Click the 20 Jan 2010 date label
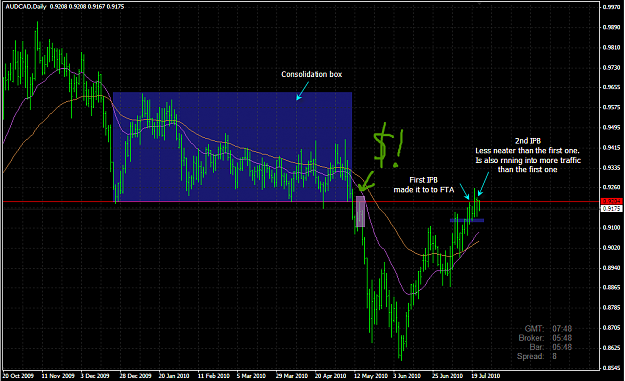 coord(174,375)
